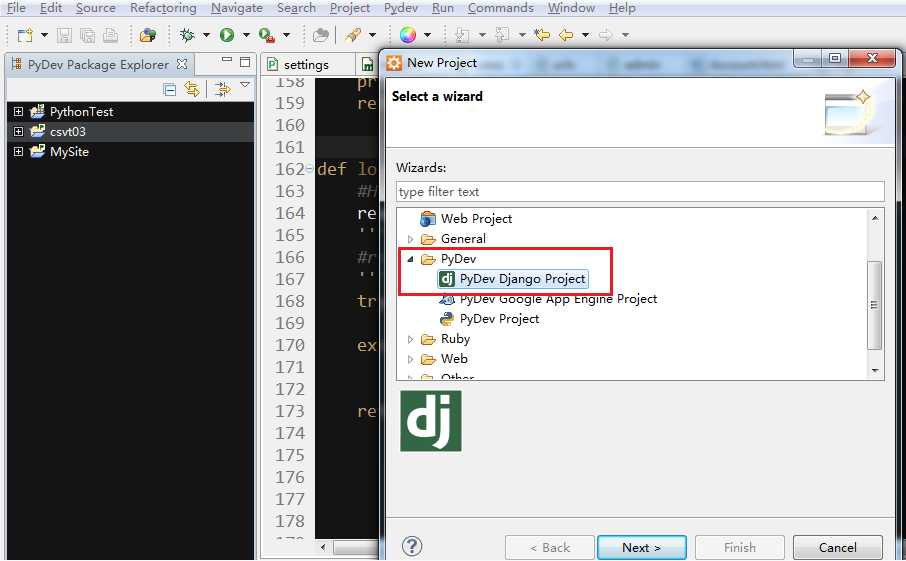Click the Cancel button in the wizard
906x561 pixels.
(837, 547)
